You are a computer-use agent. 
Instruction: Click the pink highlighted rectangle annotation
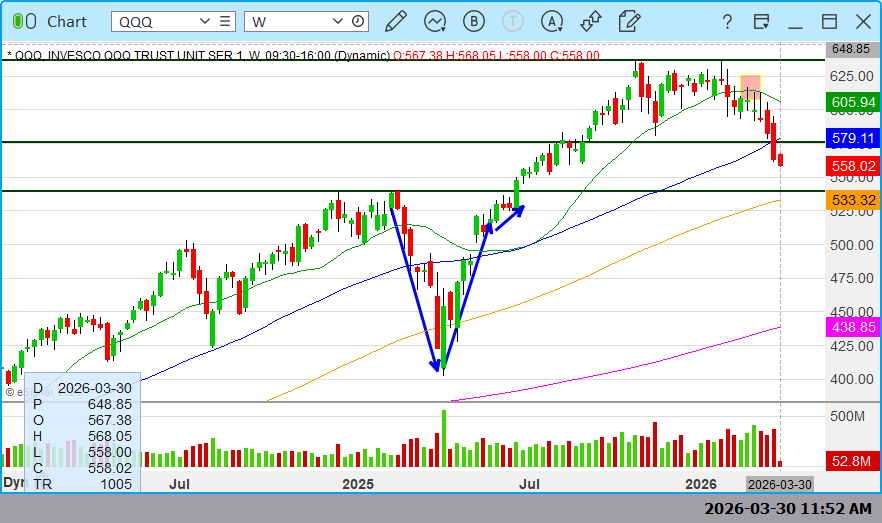pyautogui.click(x=750, y=87)
